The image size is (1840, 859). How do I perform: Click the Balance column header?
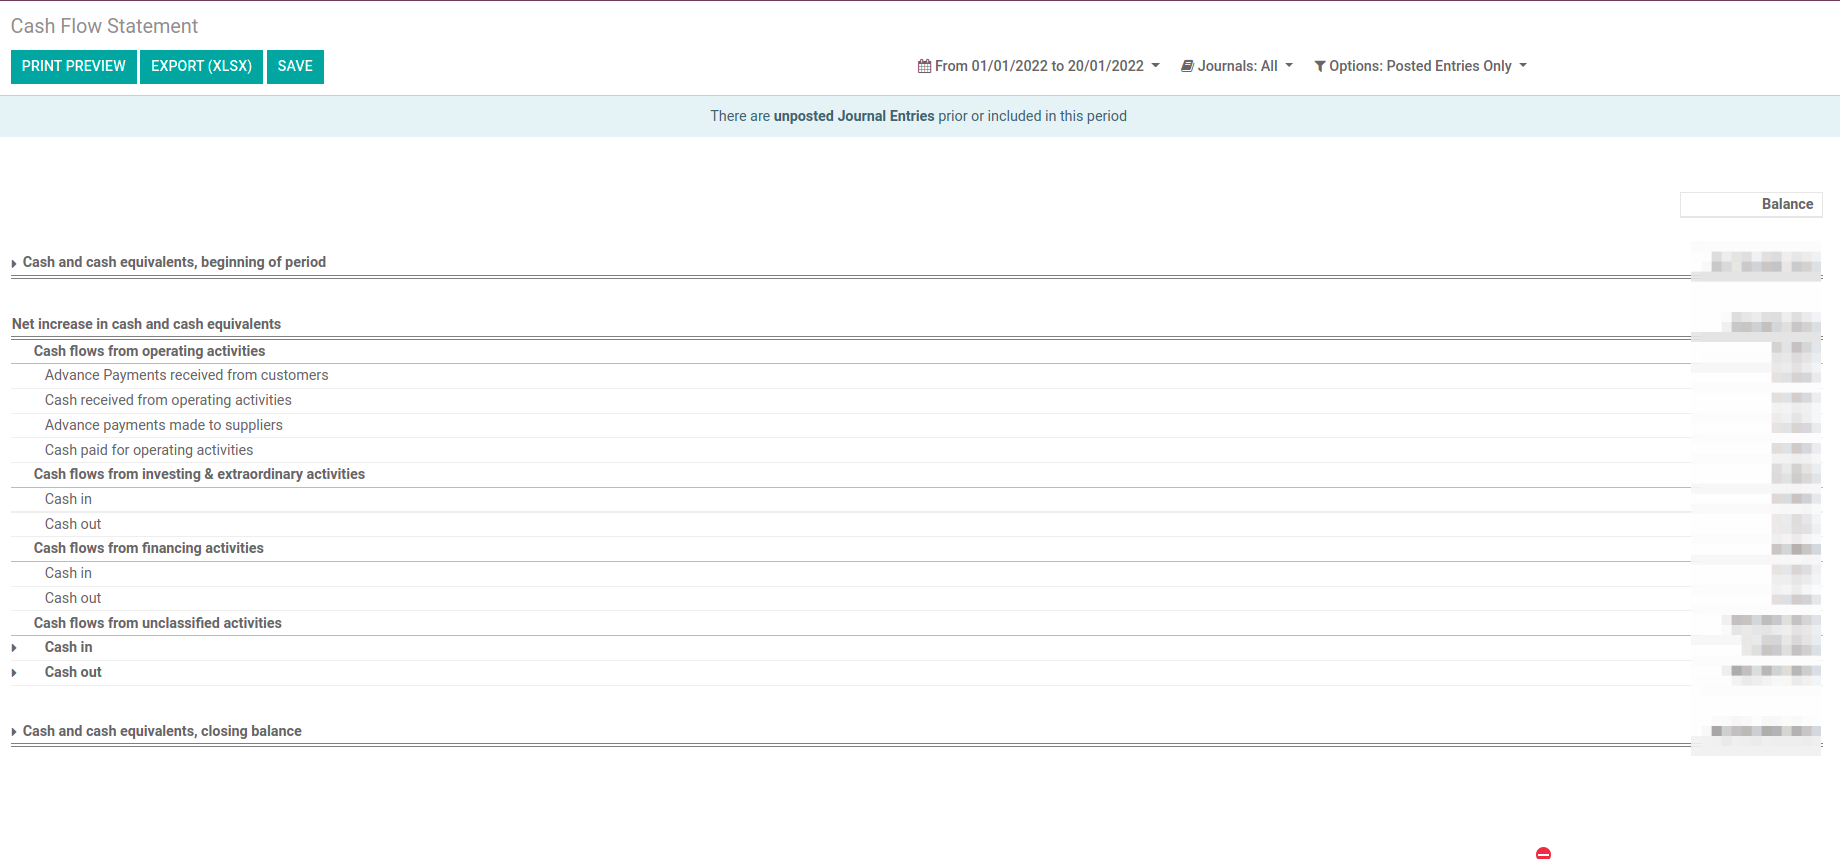[1786, 204]
